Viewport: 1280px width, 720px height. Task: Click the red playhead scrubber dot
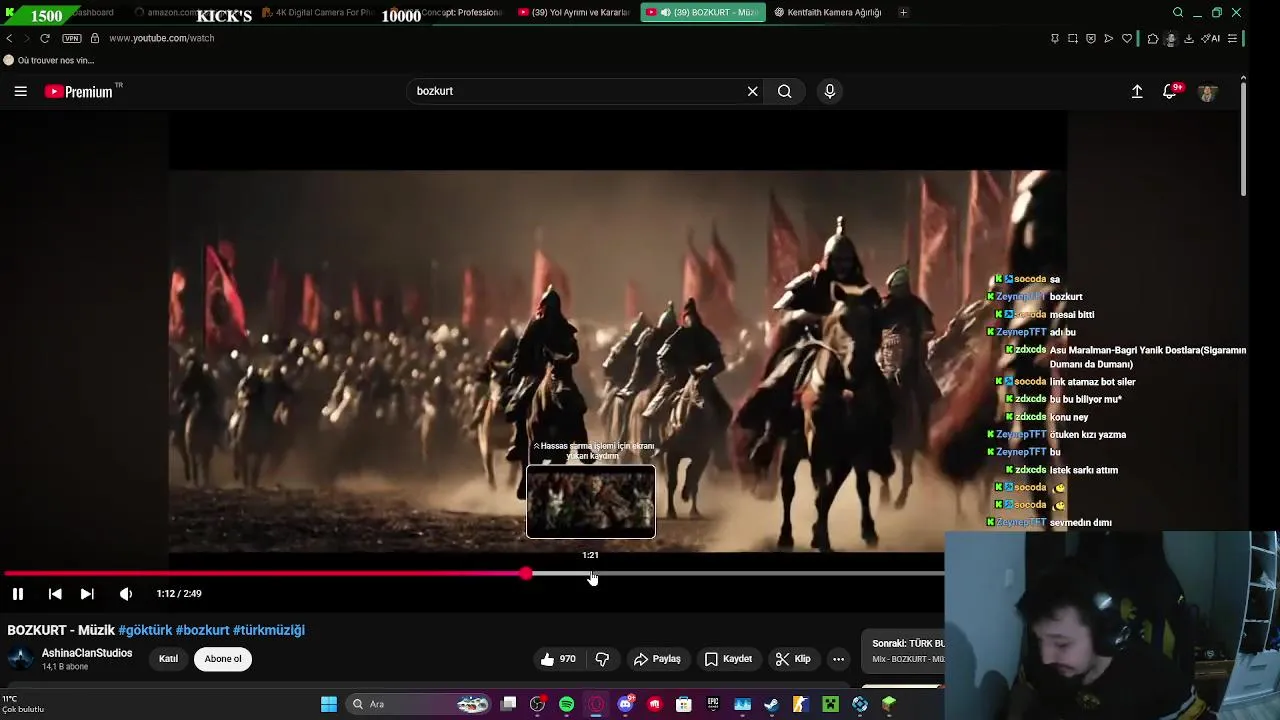coord(526,574)
